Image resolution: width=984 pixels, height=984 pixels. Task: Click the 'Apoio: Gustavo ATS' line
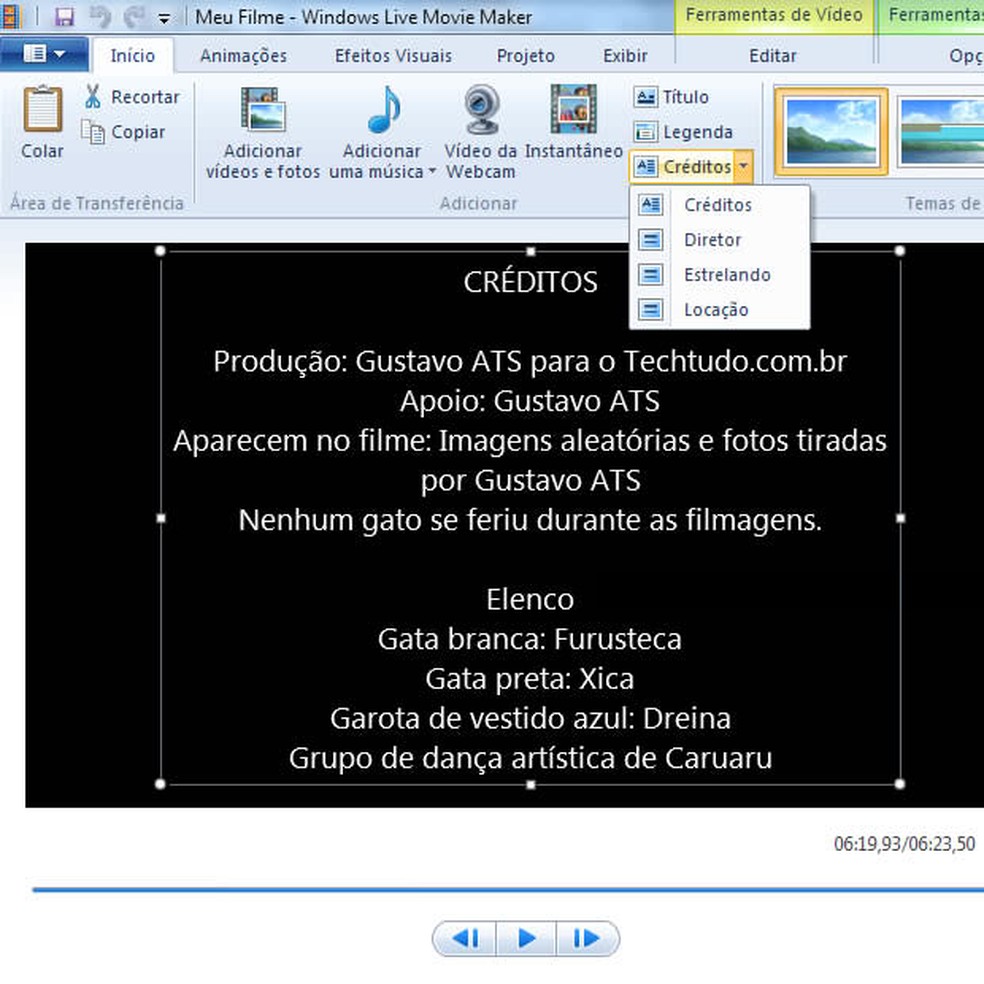[530, 401]
